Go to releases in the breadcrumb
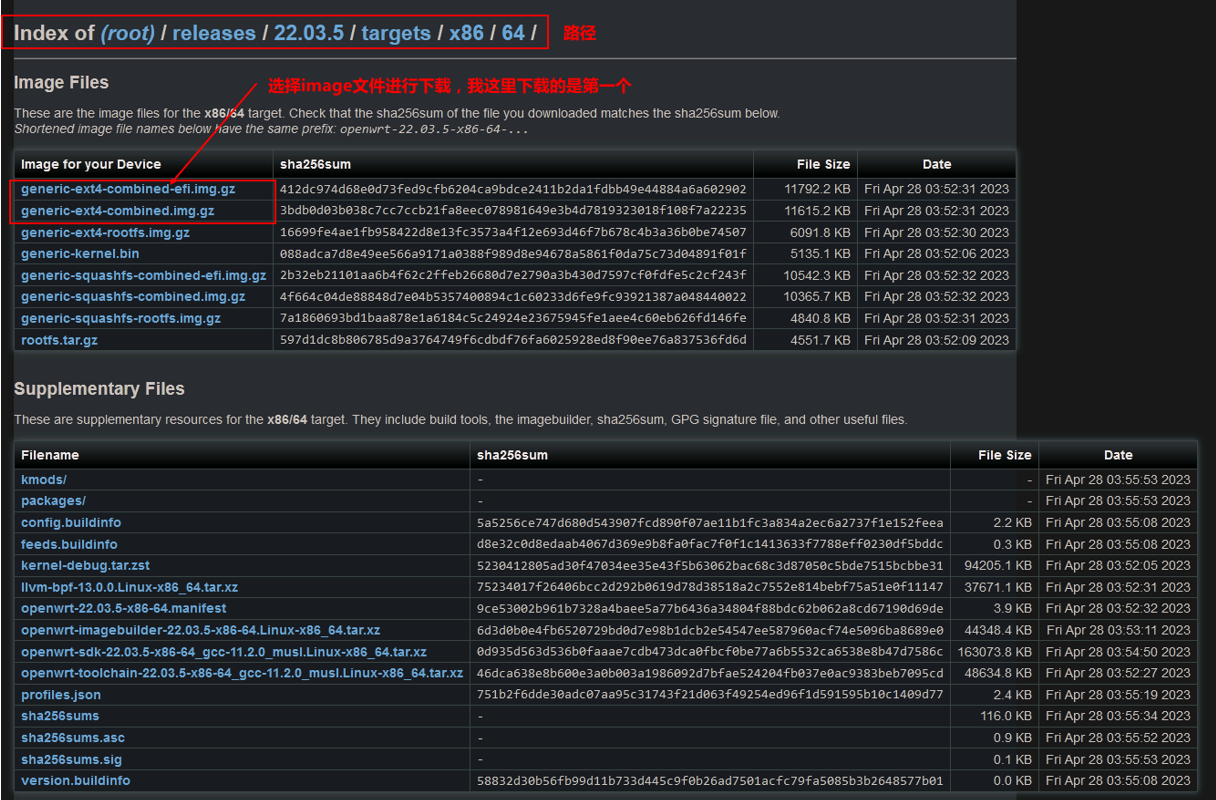Image resolution: width=1216 pixels, height=800 pixels. click(214, 33)
